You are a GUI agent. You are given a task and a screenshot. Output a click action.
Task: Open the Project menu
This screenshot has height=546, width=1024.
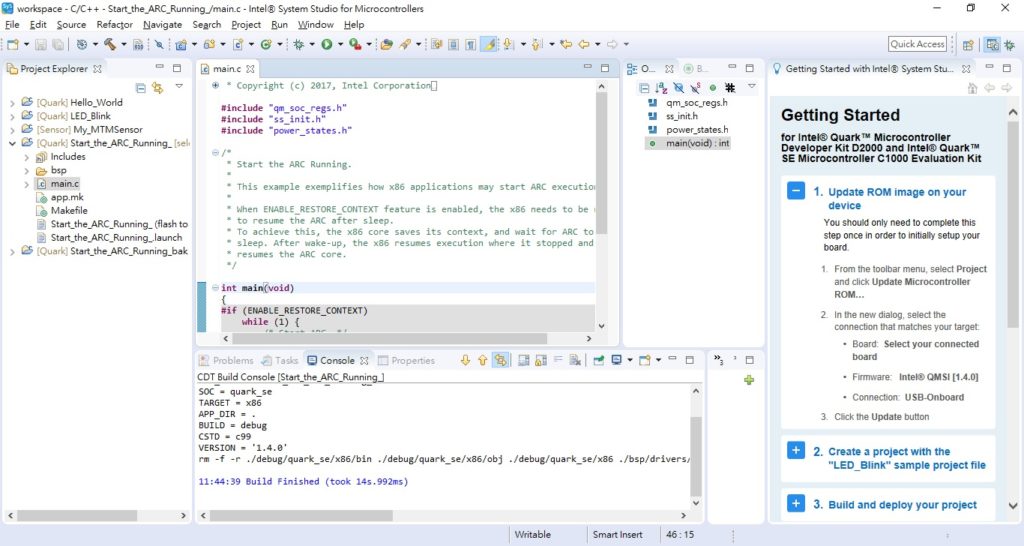pos(246,25)
